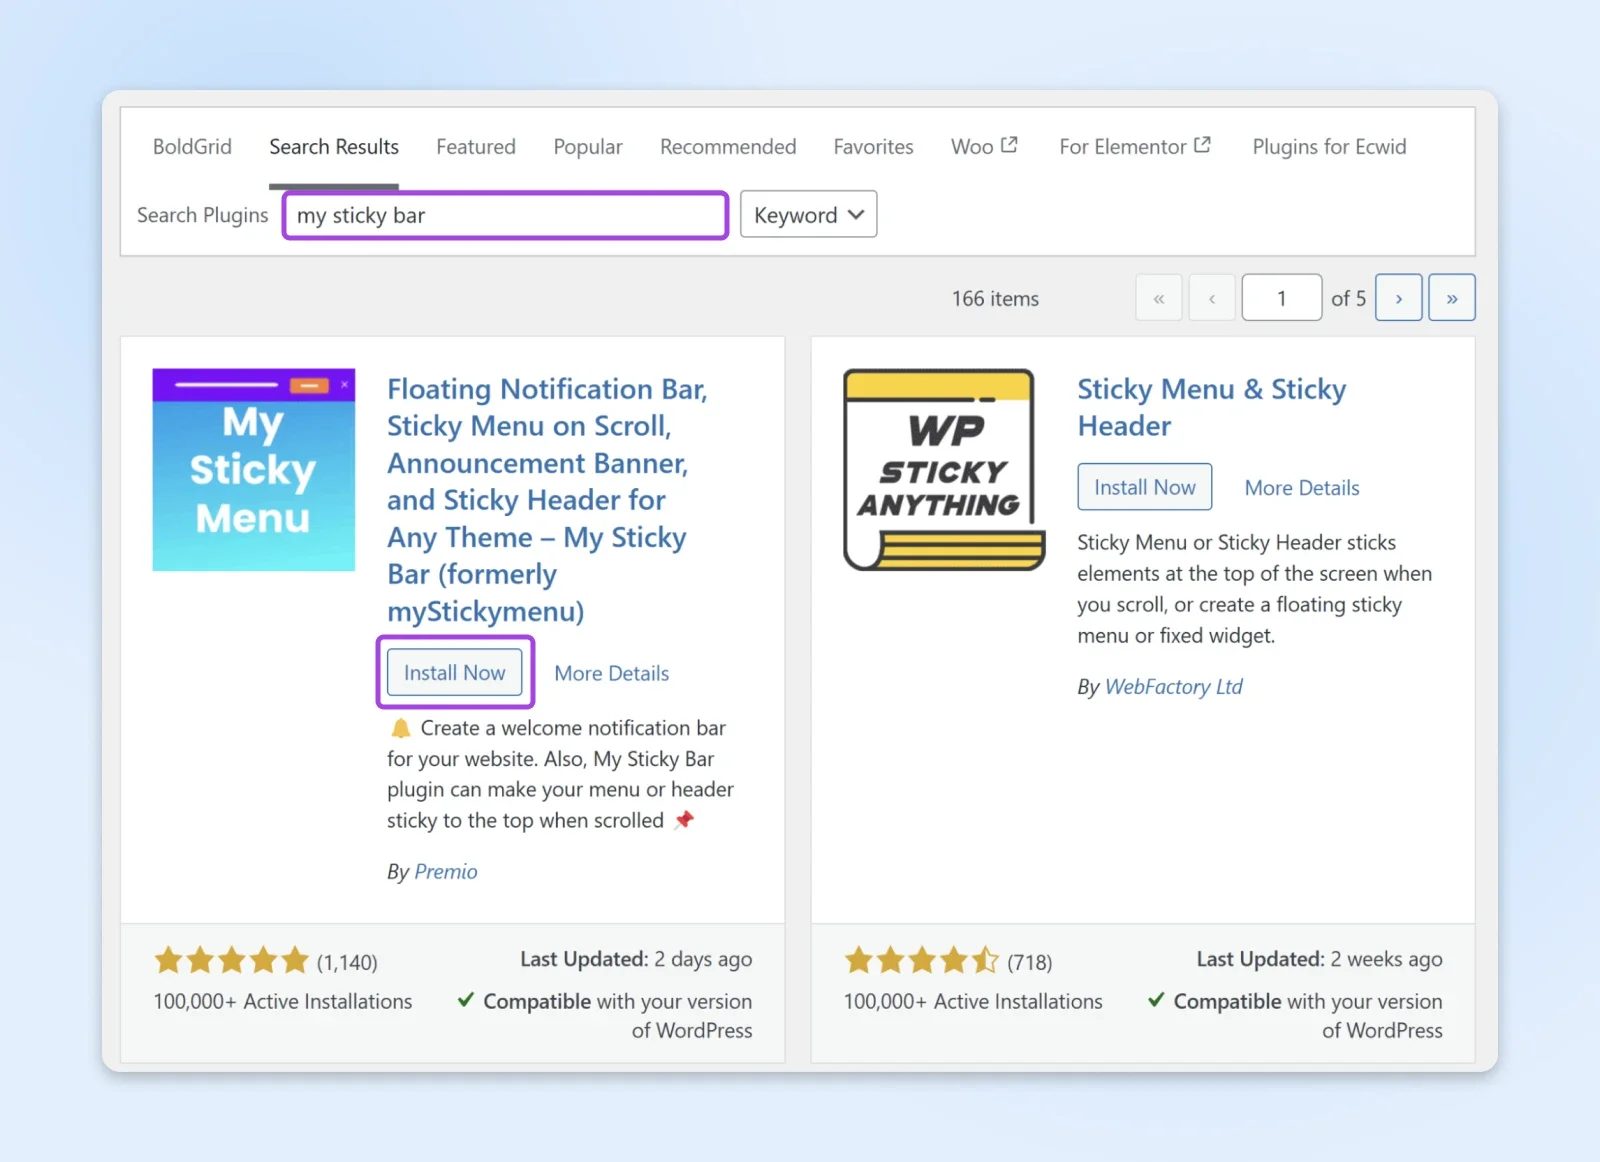Go to the Favorites tab
Screen dimensions: 1600x1162
[x=873, y=147]
